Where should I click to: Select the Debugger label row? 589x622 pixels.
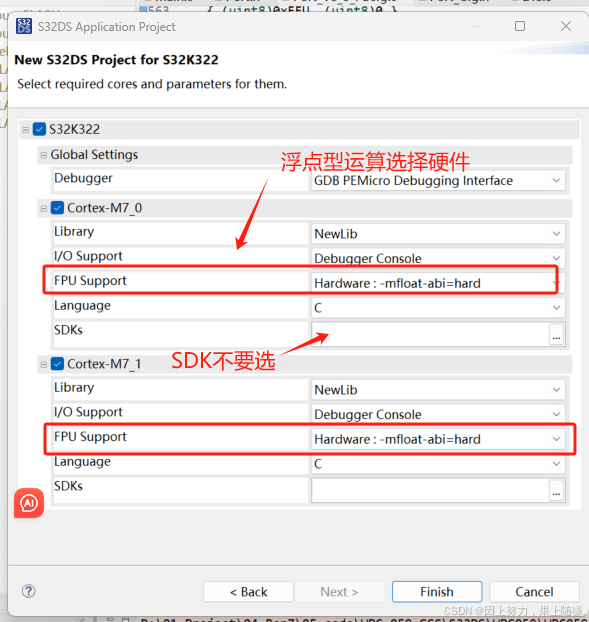click(83, 178)
